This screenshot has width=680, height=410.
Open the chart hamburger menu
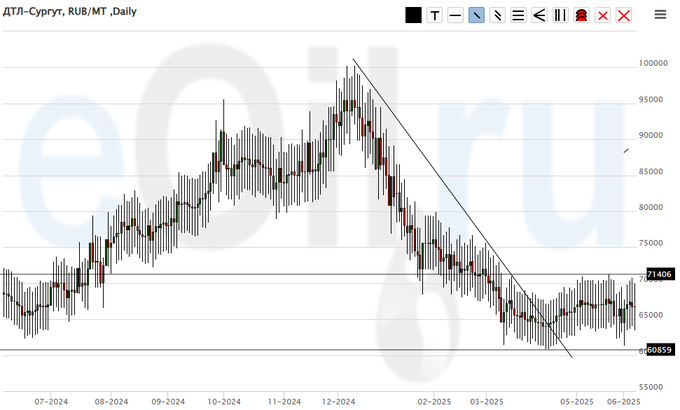coord(660,15)
